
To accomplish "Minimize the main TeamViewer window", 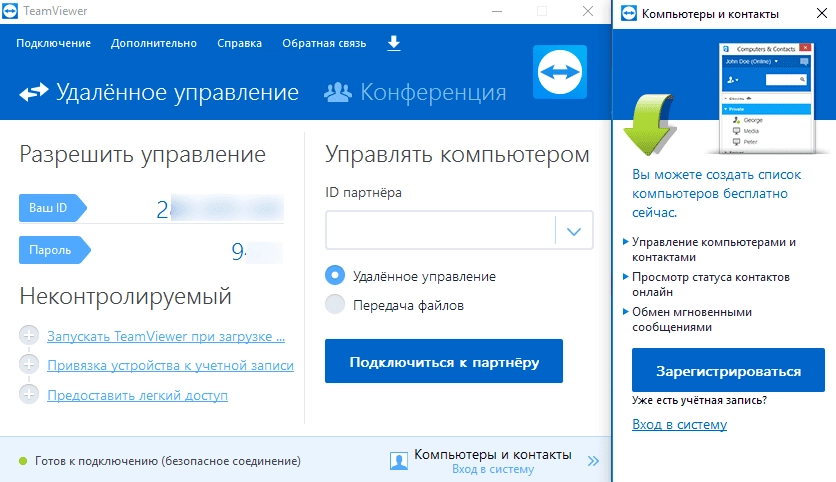I will pyautogui.click(x=497, y=11).
